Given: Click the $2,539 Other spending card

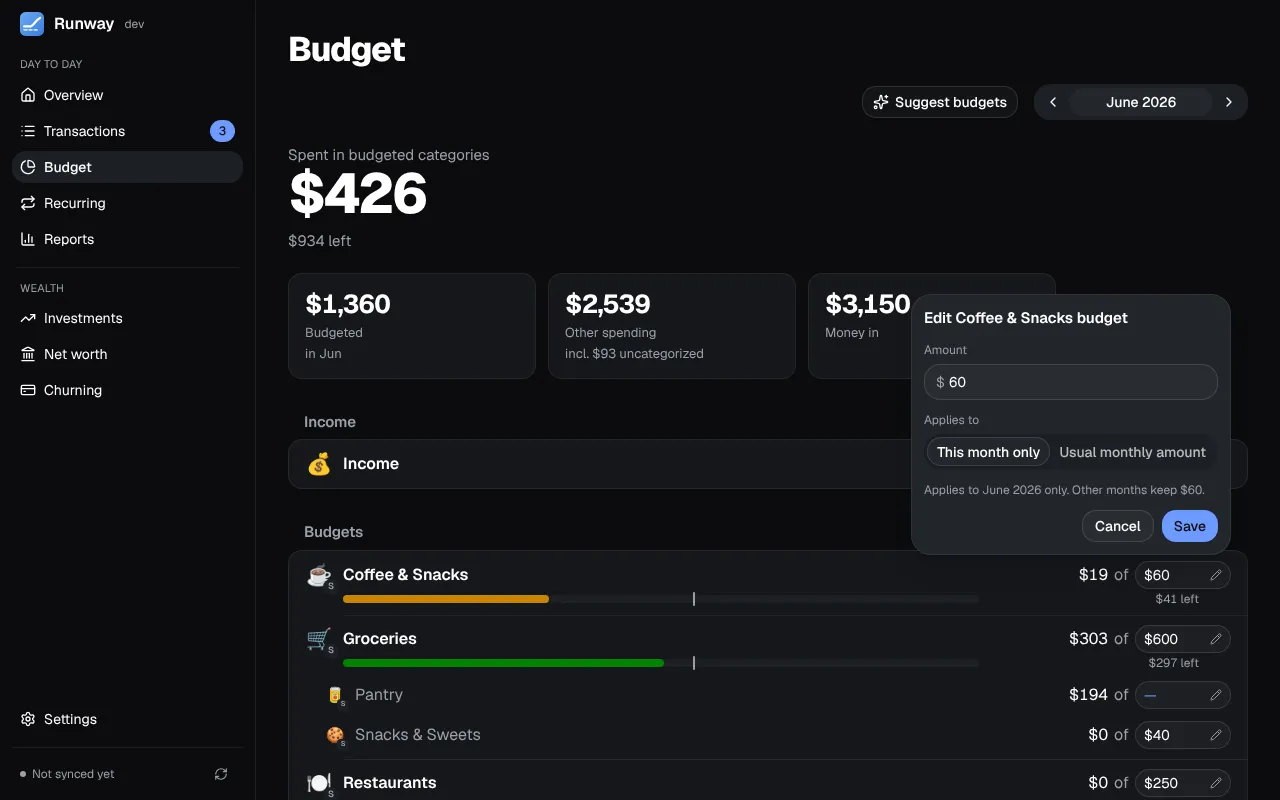Looking at the screenshot, I should pos(672,326).
